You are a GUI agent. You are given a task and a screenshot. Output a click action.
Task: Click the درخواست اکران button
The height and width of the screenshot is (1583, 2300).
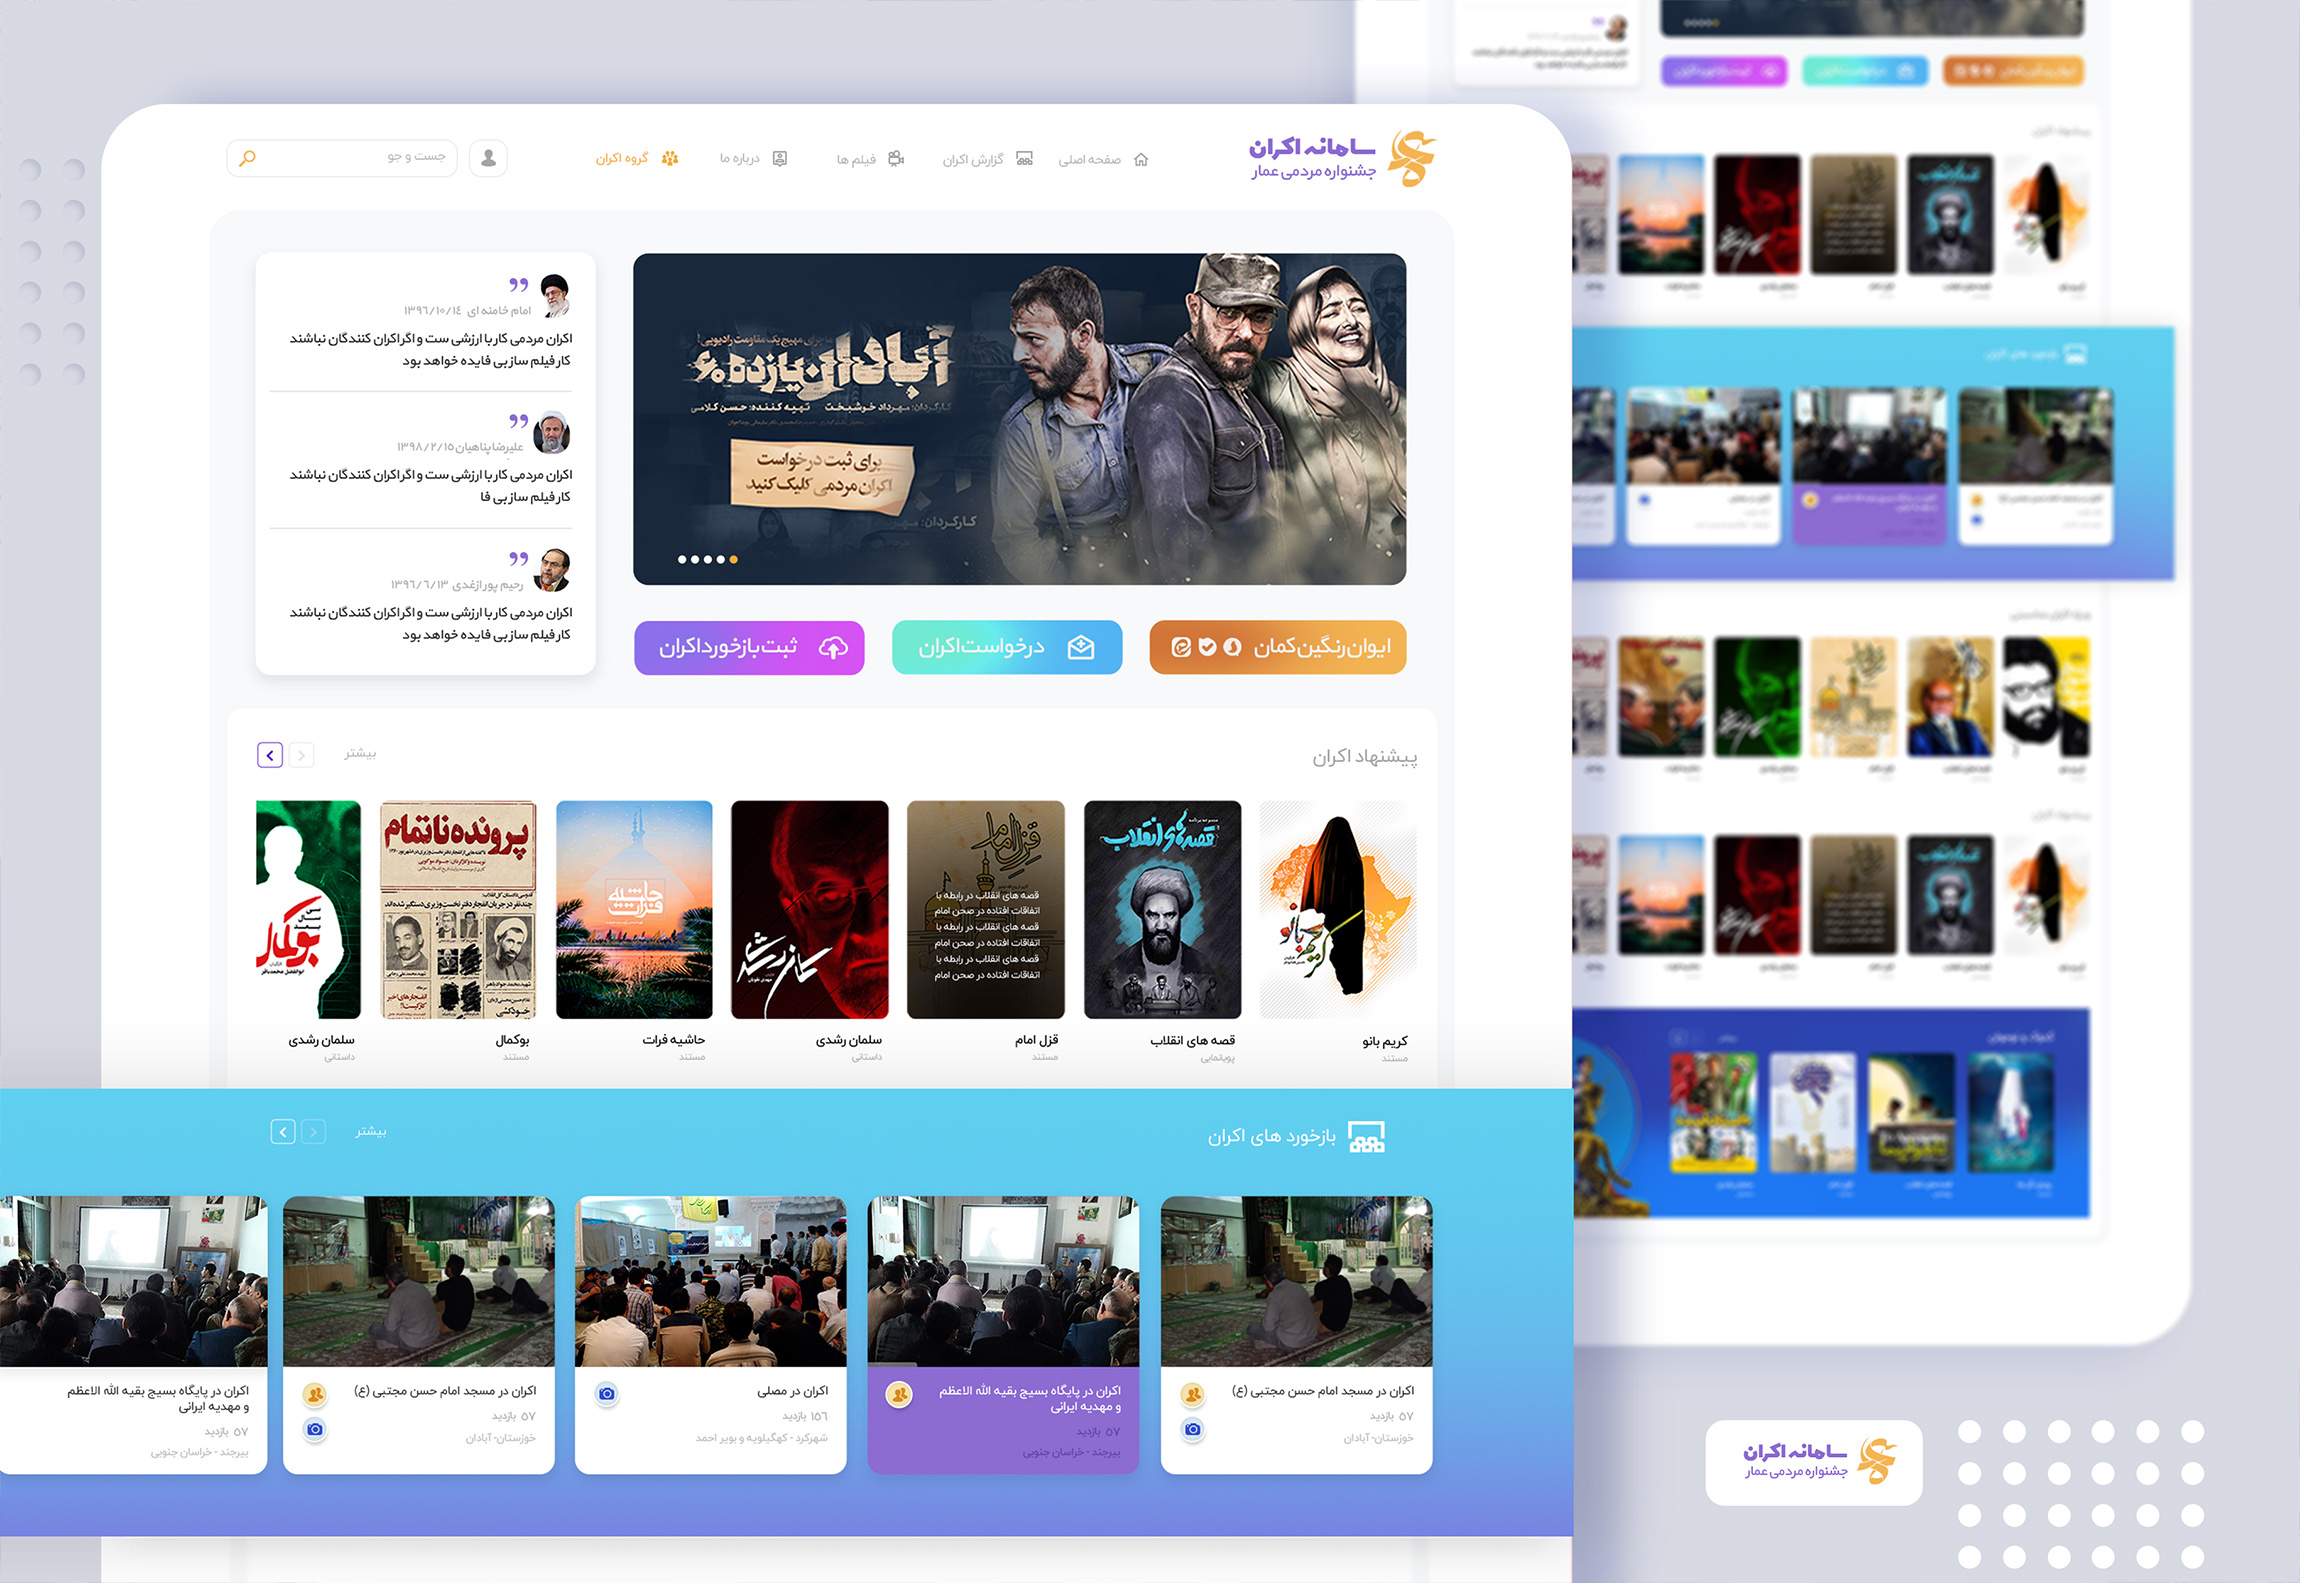(x=1006, y=648)
